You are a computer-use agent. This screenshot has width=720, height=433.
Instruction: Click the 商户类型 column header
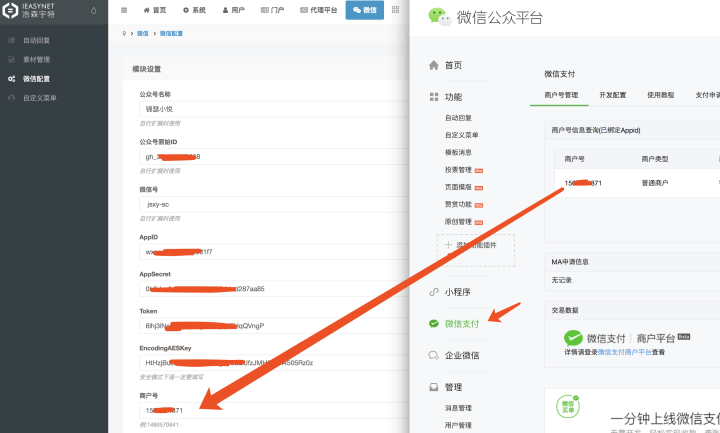655,159
